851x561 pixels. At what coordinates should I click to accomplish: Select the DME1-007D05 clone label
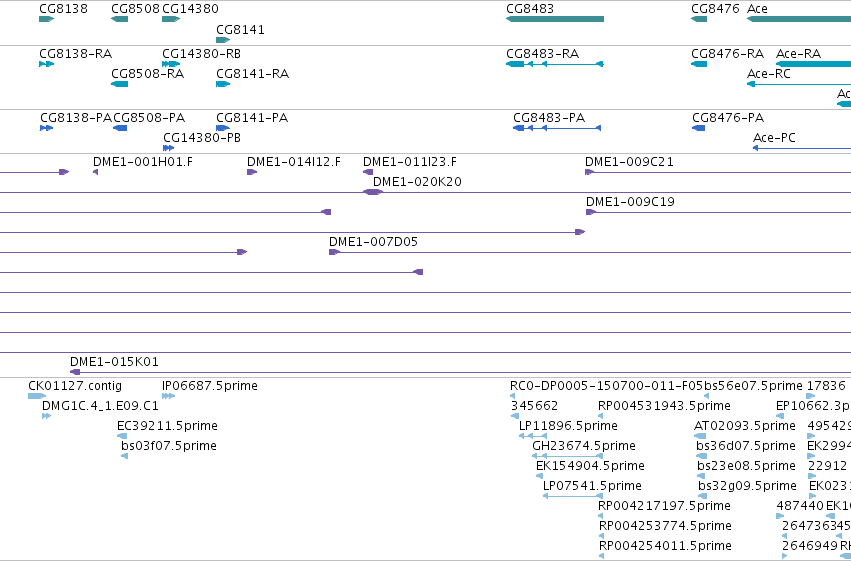tap(373, 242)
